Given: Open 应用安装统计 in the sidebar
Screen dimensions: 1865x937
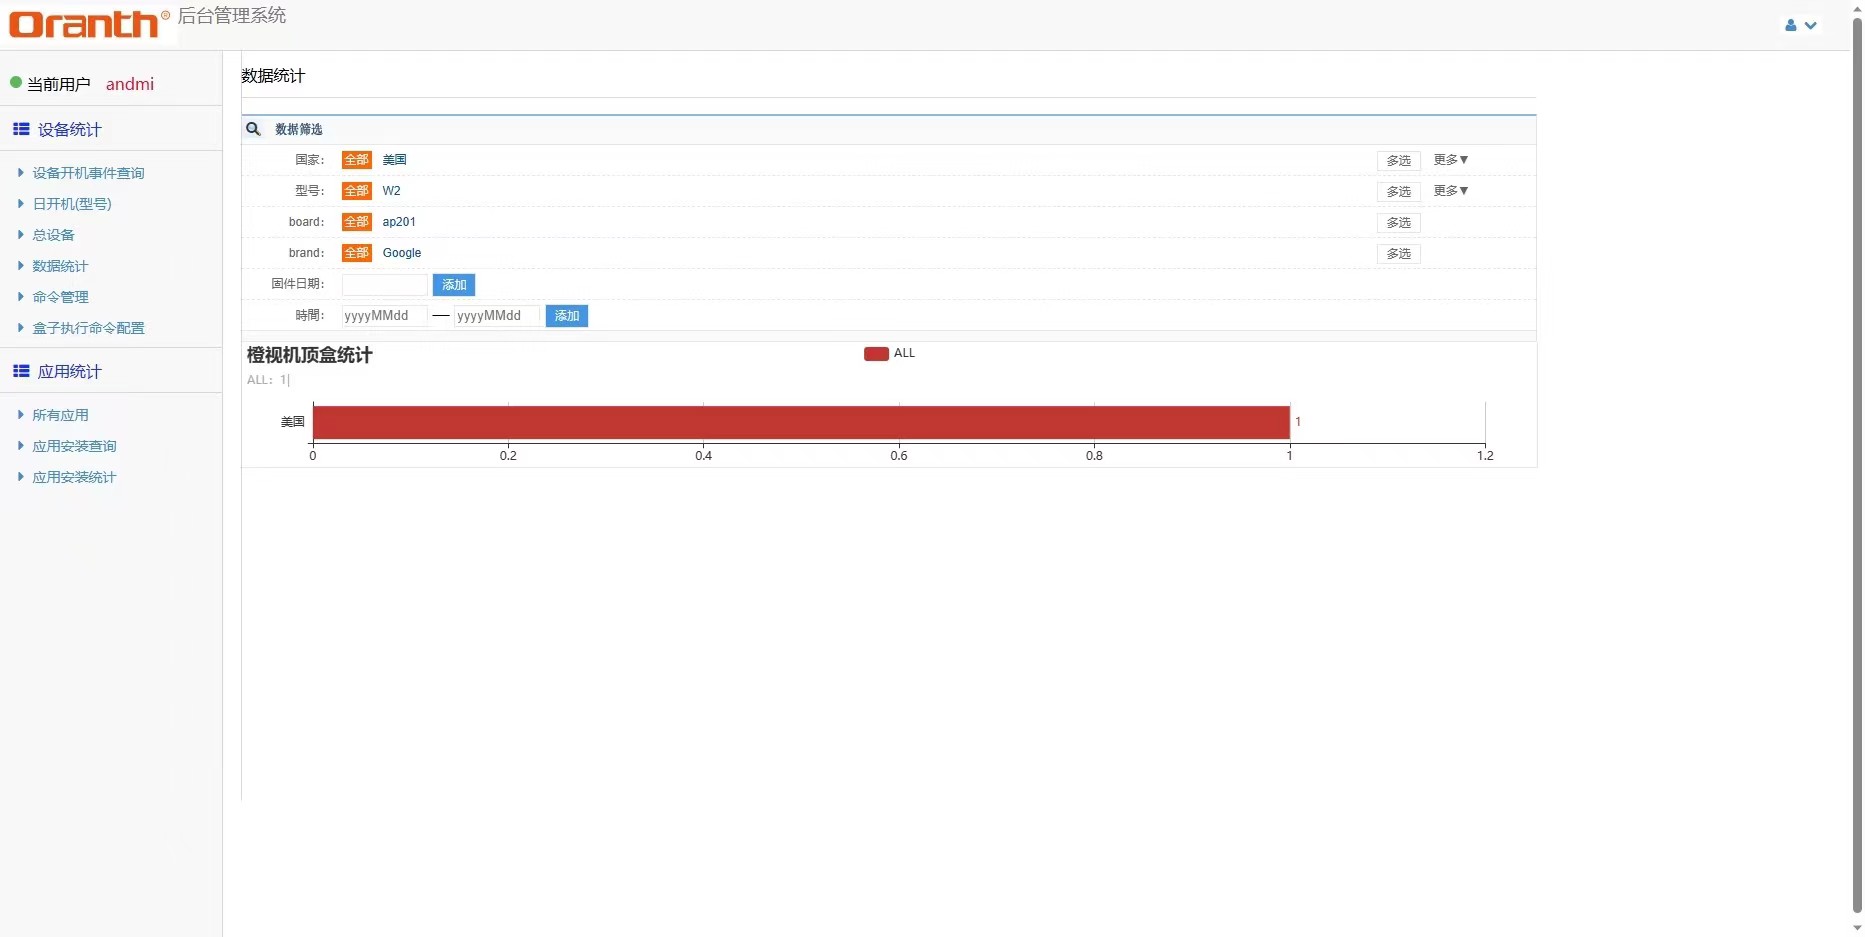Looking at the screenshot, I should (74, 477).
